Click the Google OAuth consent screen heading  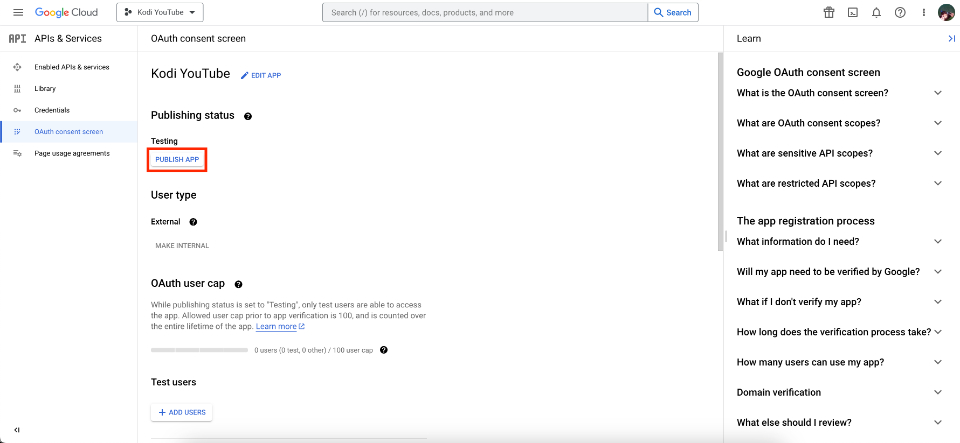point(808,72)
